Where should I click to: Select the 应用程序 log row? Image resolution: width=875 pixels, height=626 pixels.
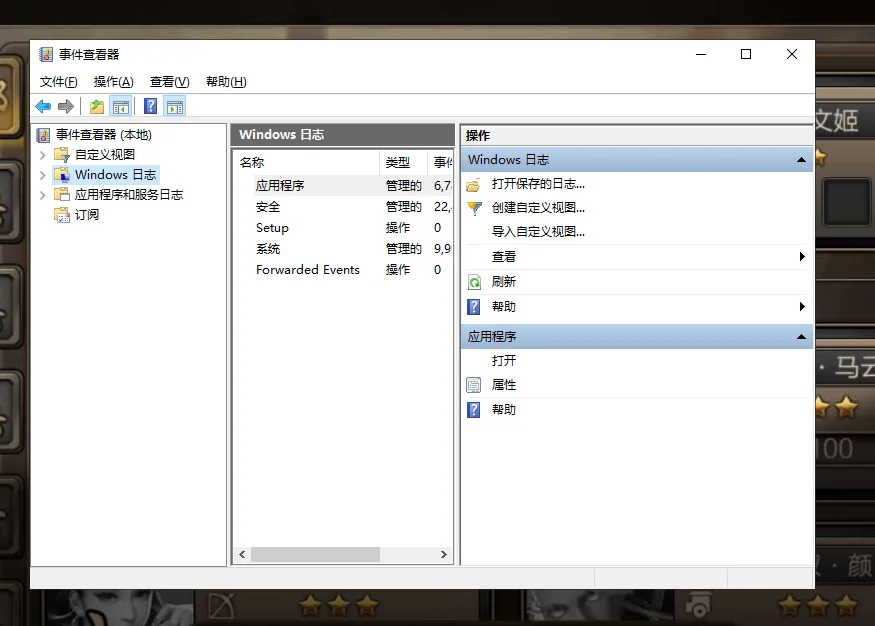point(343,186)
